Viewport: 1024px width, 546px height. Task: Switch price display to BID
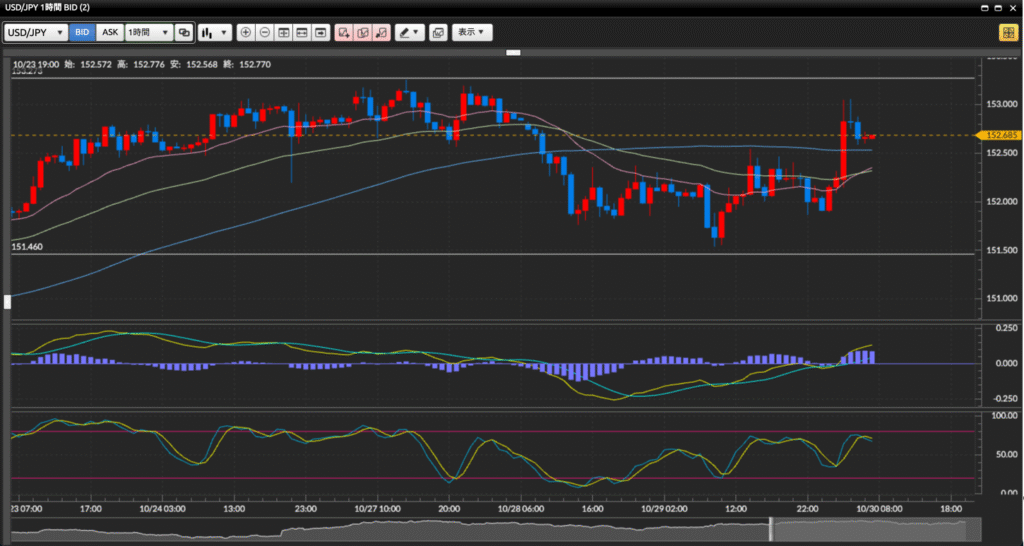point(81,32)
